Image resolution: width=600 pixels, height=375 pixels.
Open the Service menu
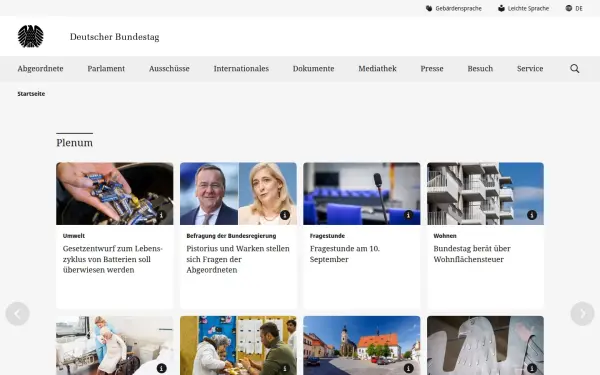coord(530,68)
